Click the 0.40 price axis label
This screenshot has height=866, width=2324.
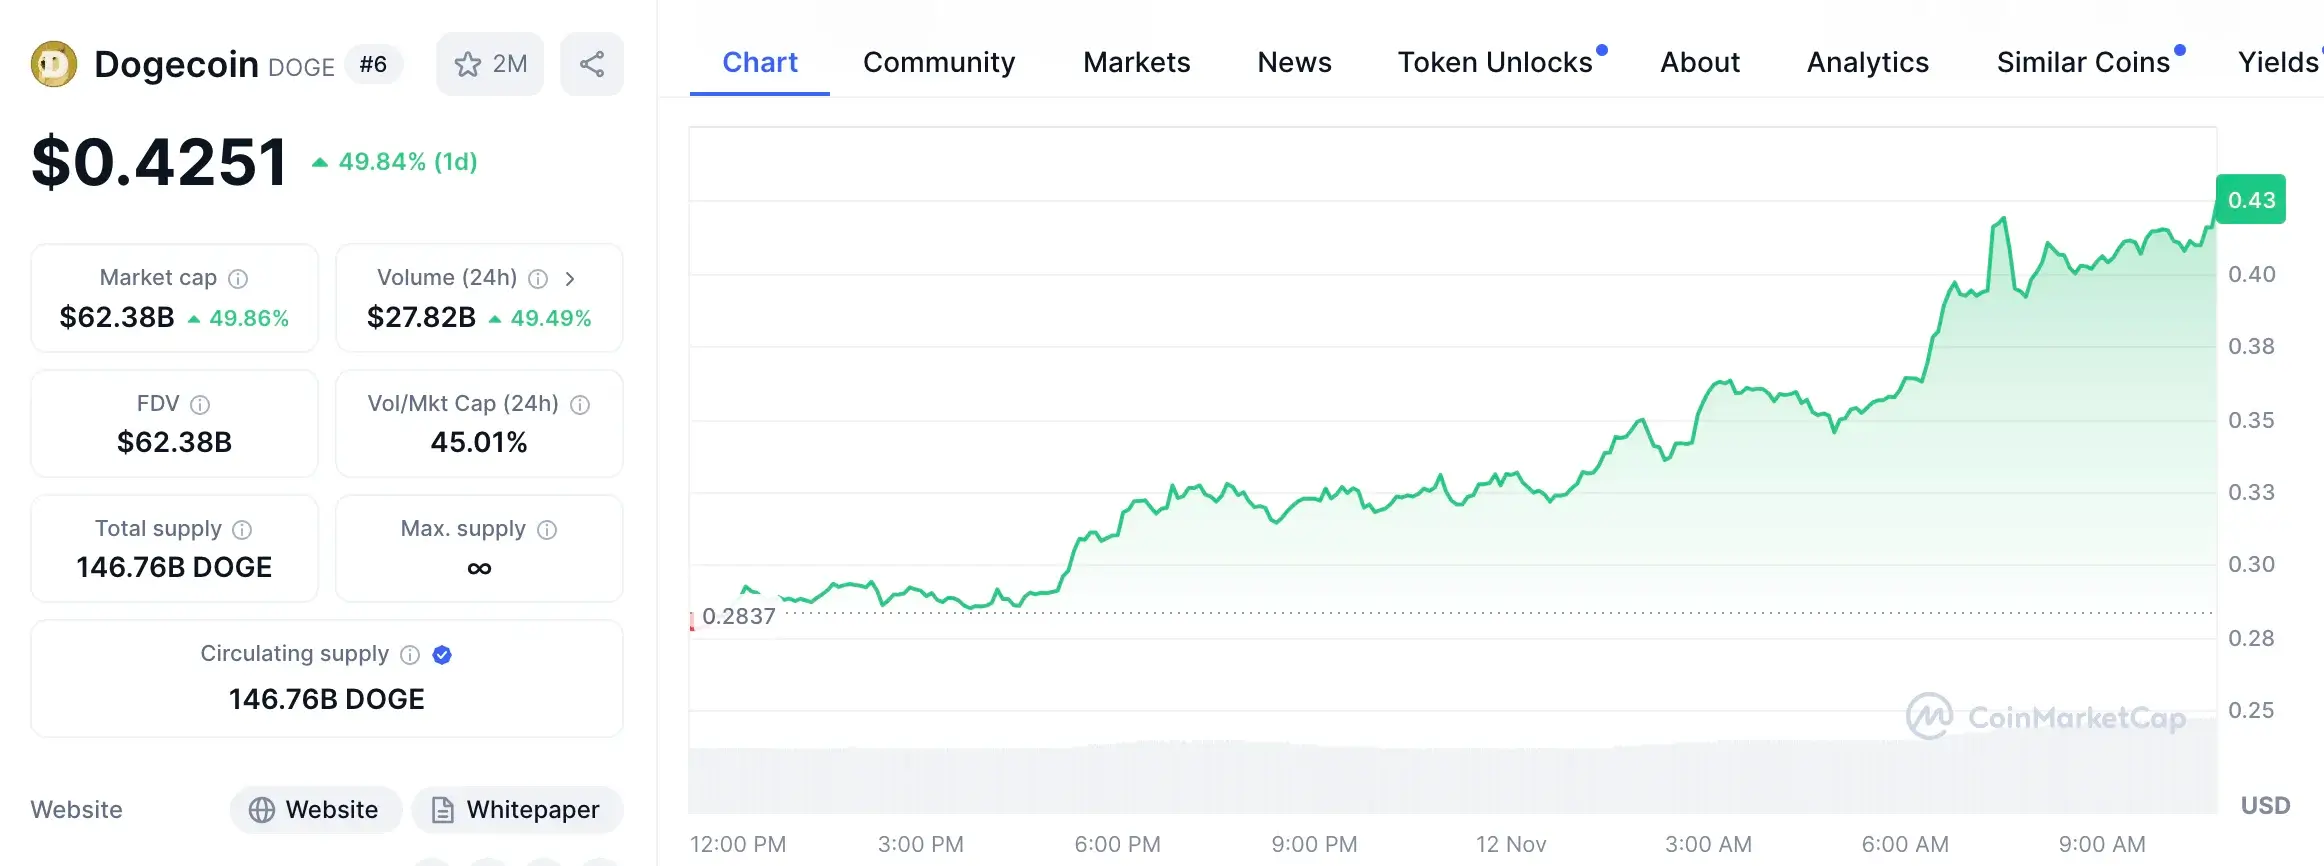(x=2251, y=275)
